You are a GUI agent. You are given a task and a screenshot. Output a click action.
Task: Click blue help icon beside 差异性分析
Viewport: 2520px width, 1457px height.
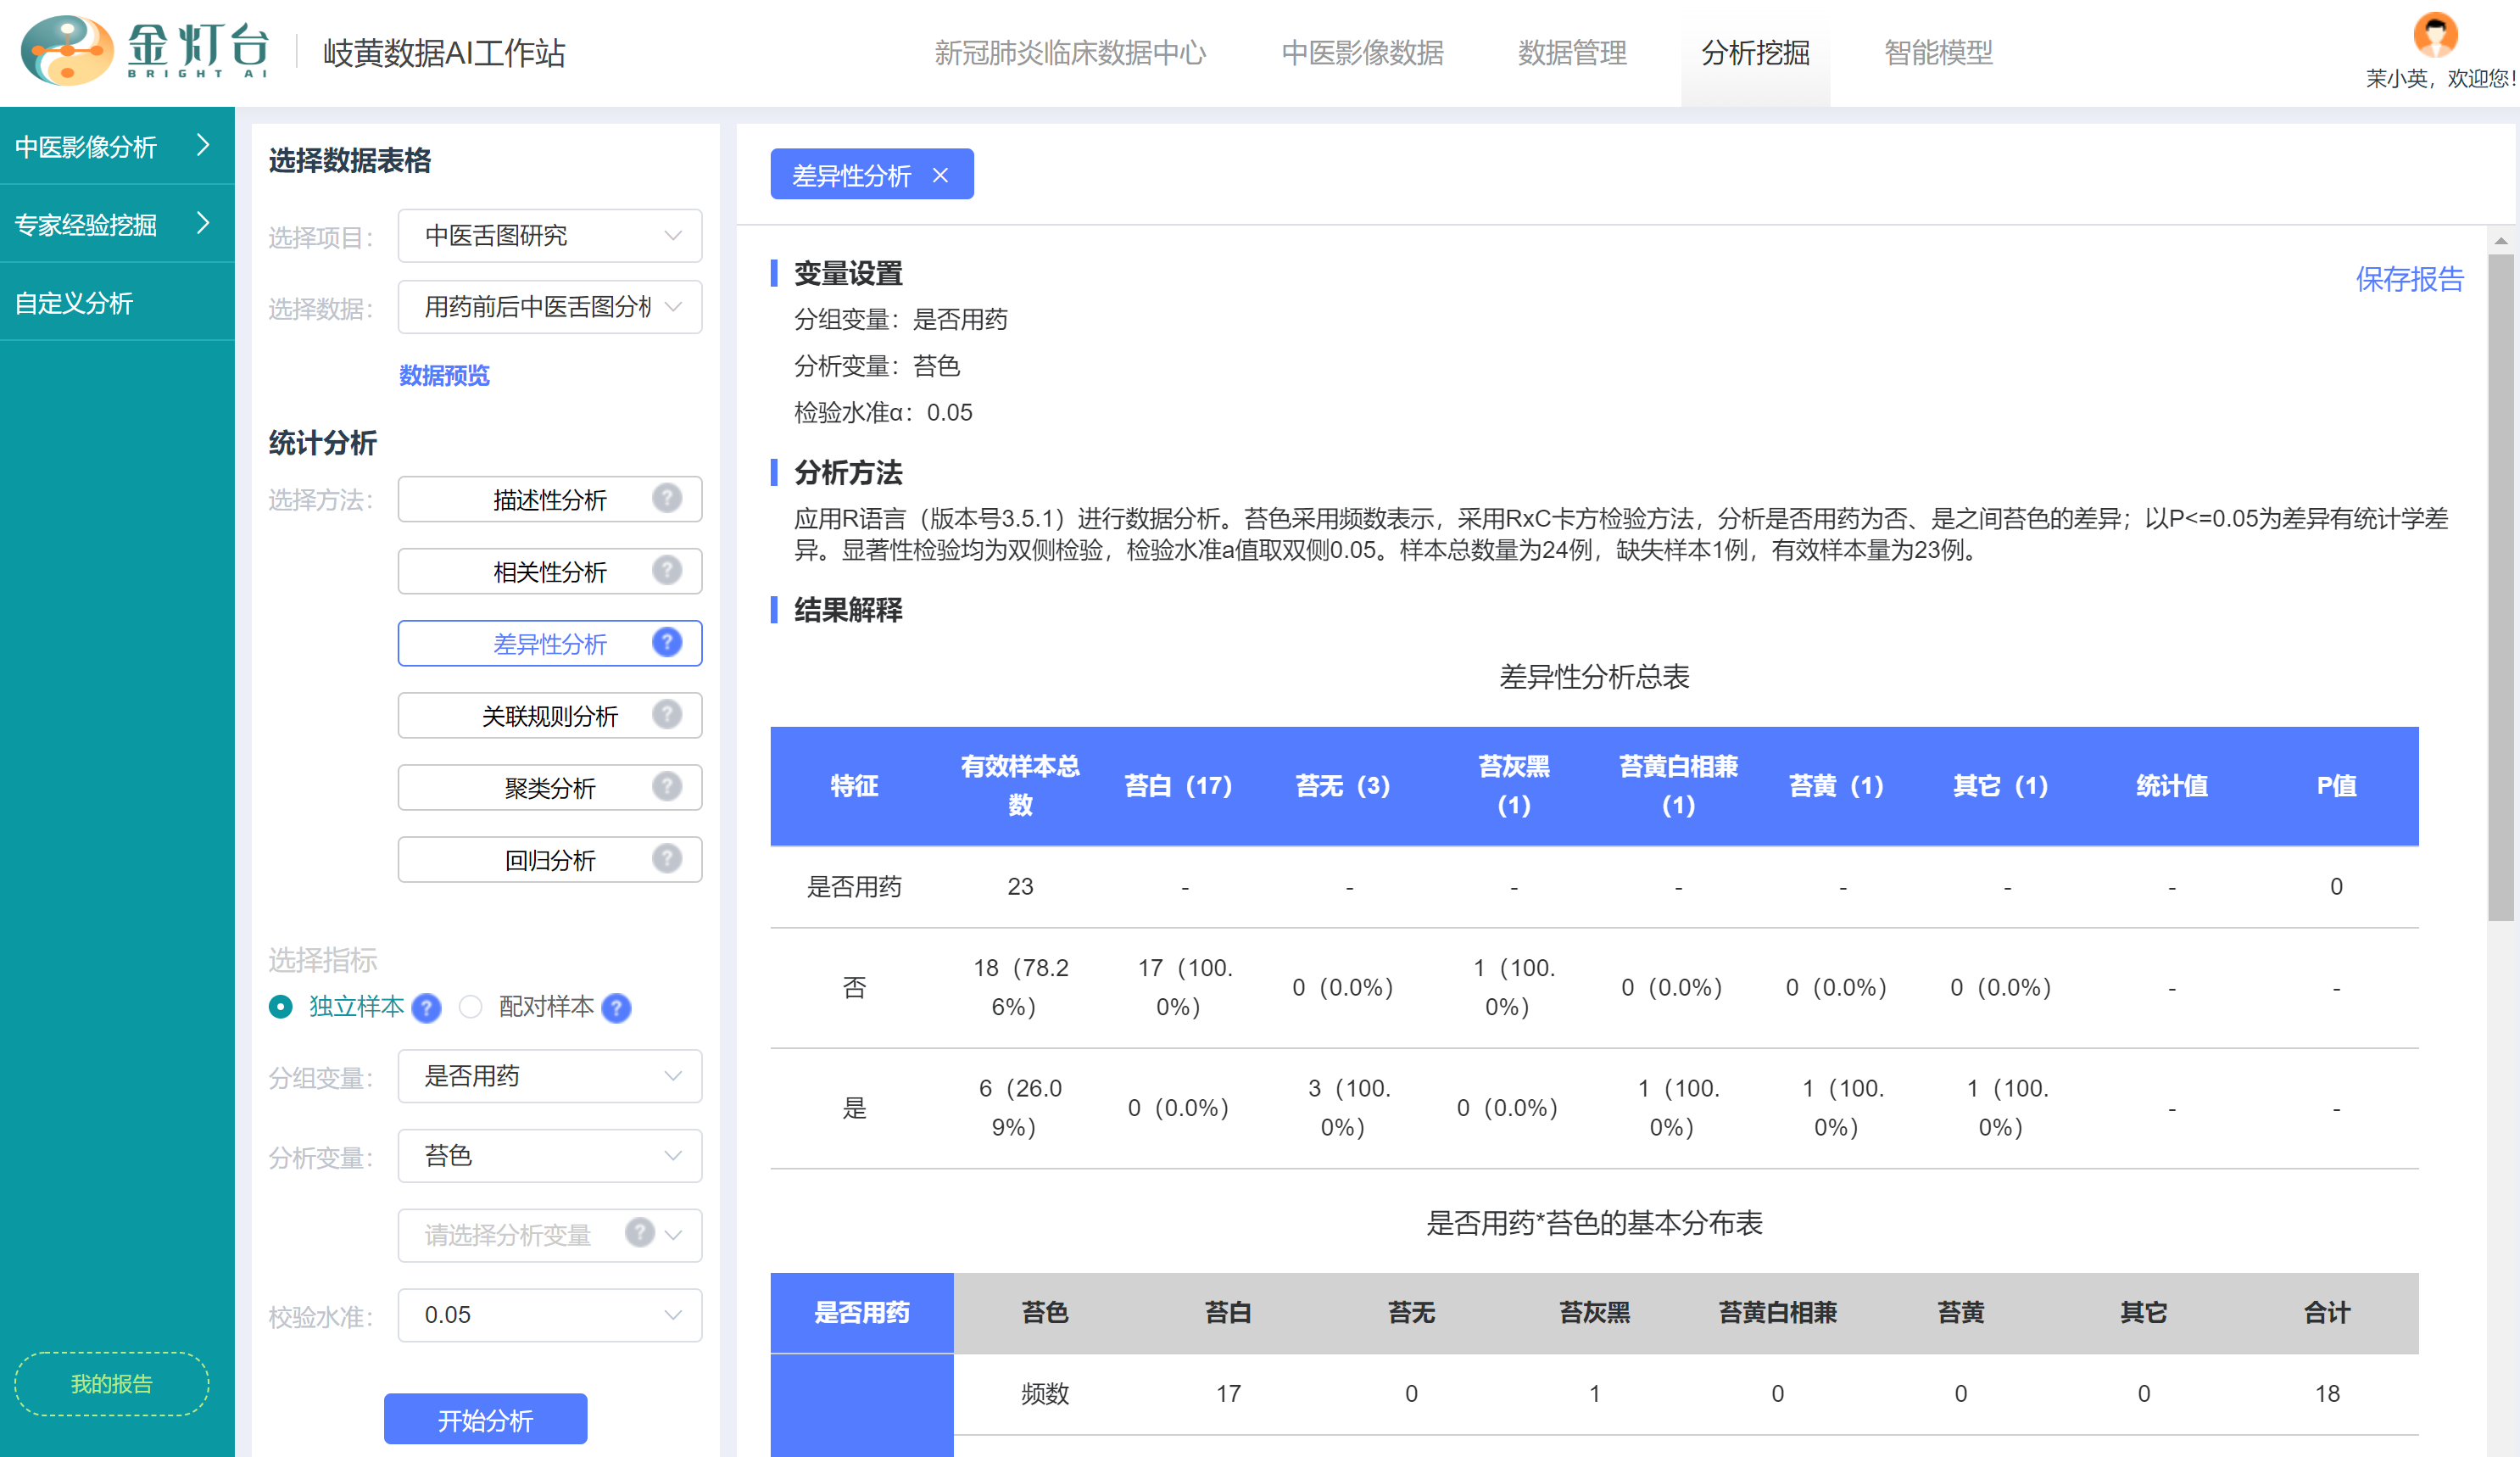pos(666,642)
